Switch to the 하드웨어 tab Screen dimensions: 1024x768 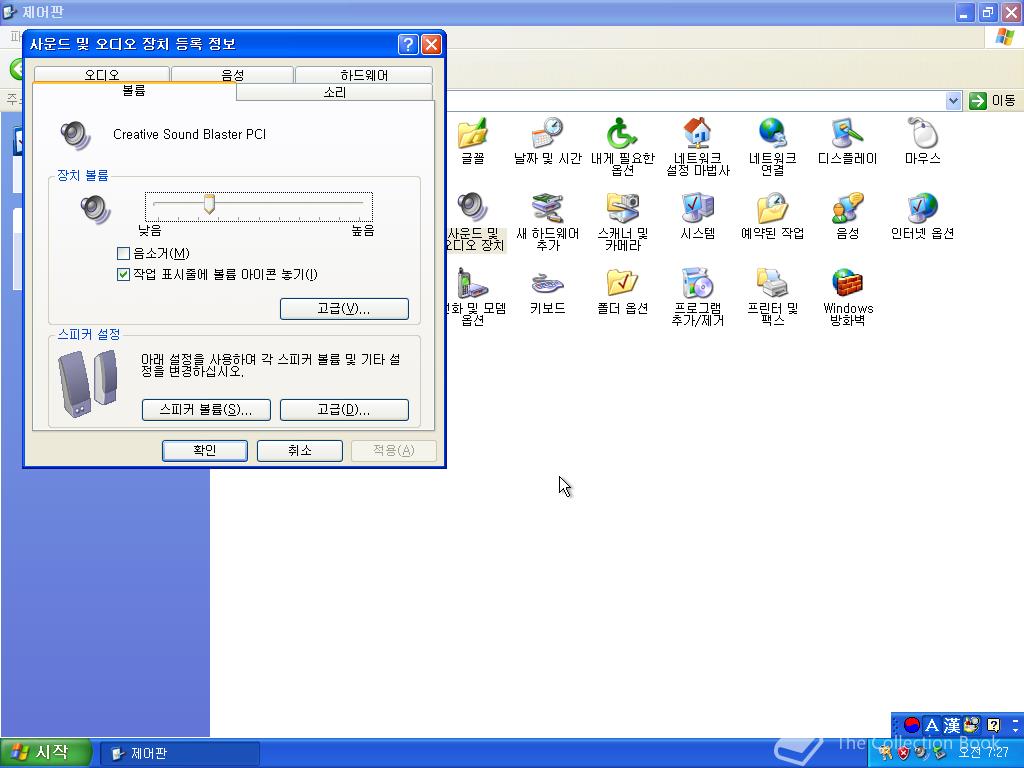pyautogui.click(x=364, y=74)
